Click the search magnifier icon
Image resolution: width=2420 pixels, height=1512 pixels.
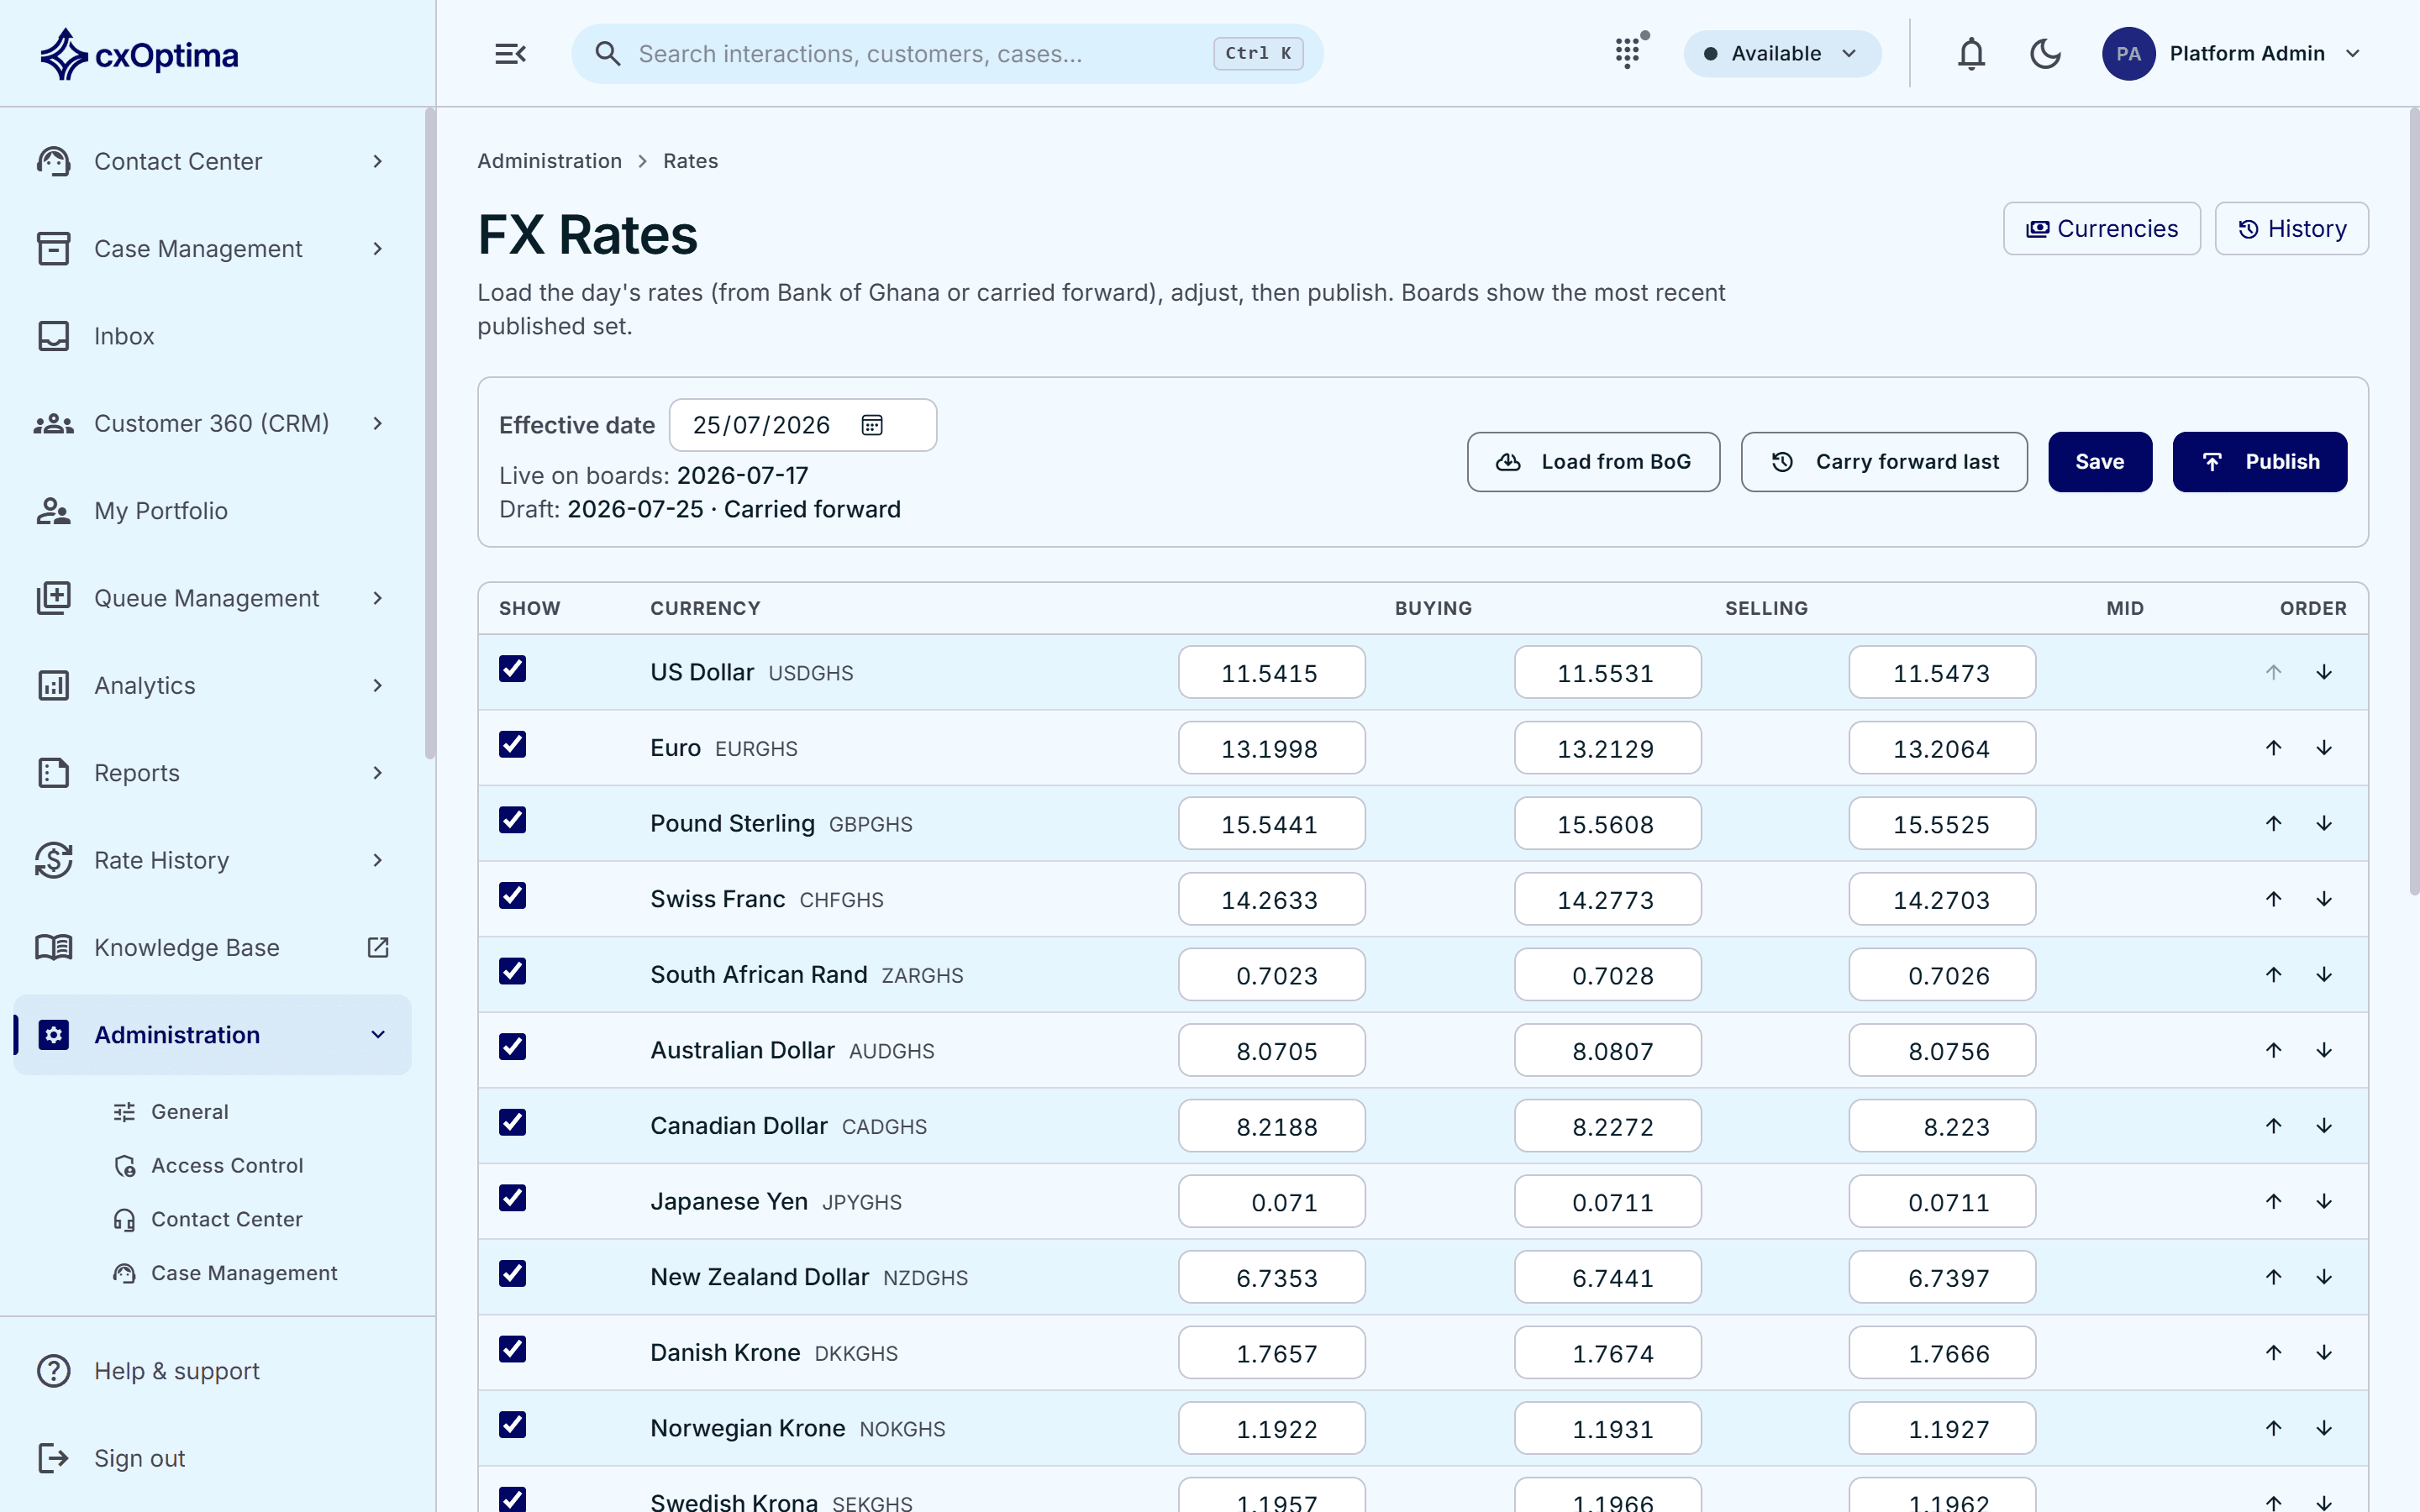coord(607,54)
